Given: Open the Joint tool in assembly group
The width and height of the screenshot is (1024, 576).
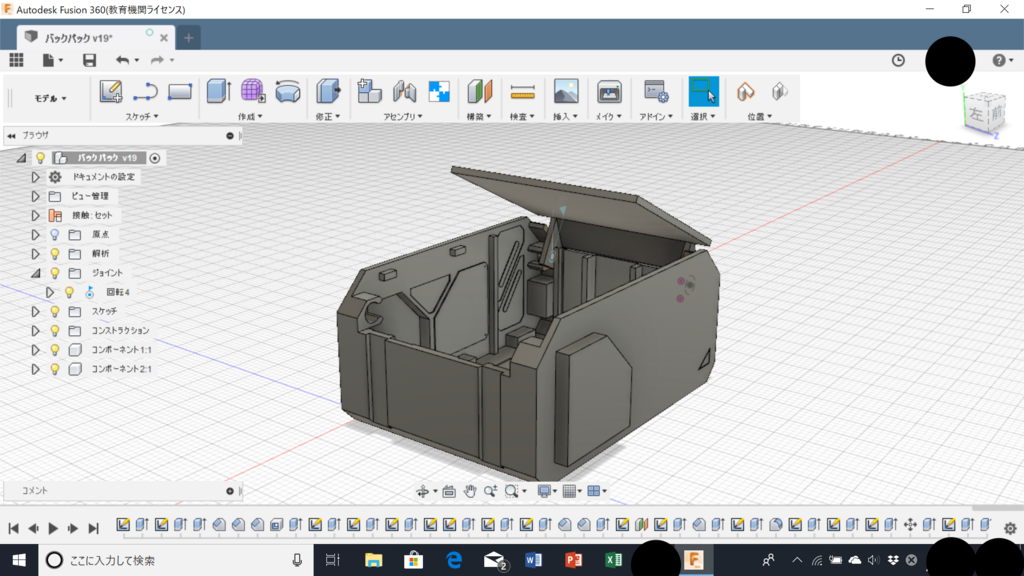Looking at the screenshot, I should 404,91.
